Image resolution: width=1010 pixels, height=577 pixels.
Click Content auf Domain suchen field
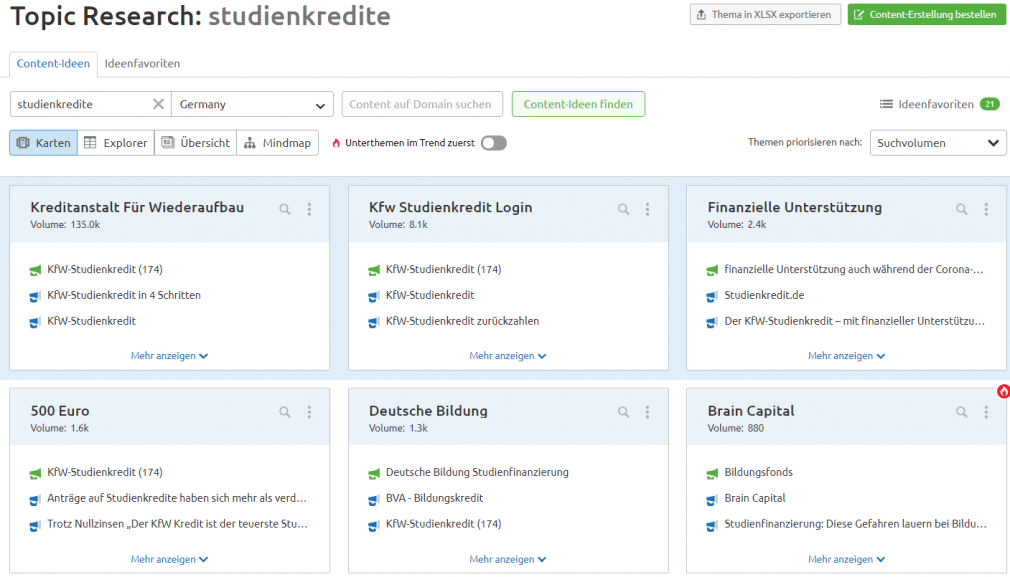[422, 104]
